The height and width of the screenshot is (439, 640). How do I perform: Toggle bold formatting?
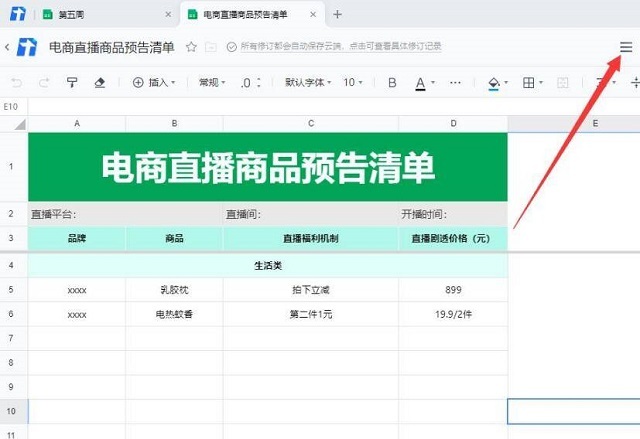tap(392, 82)
